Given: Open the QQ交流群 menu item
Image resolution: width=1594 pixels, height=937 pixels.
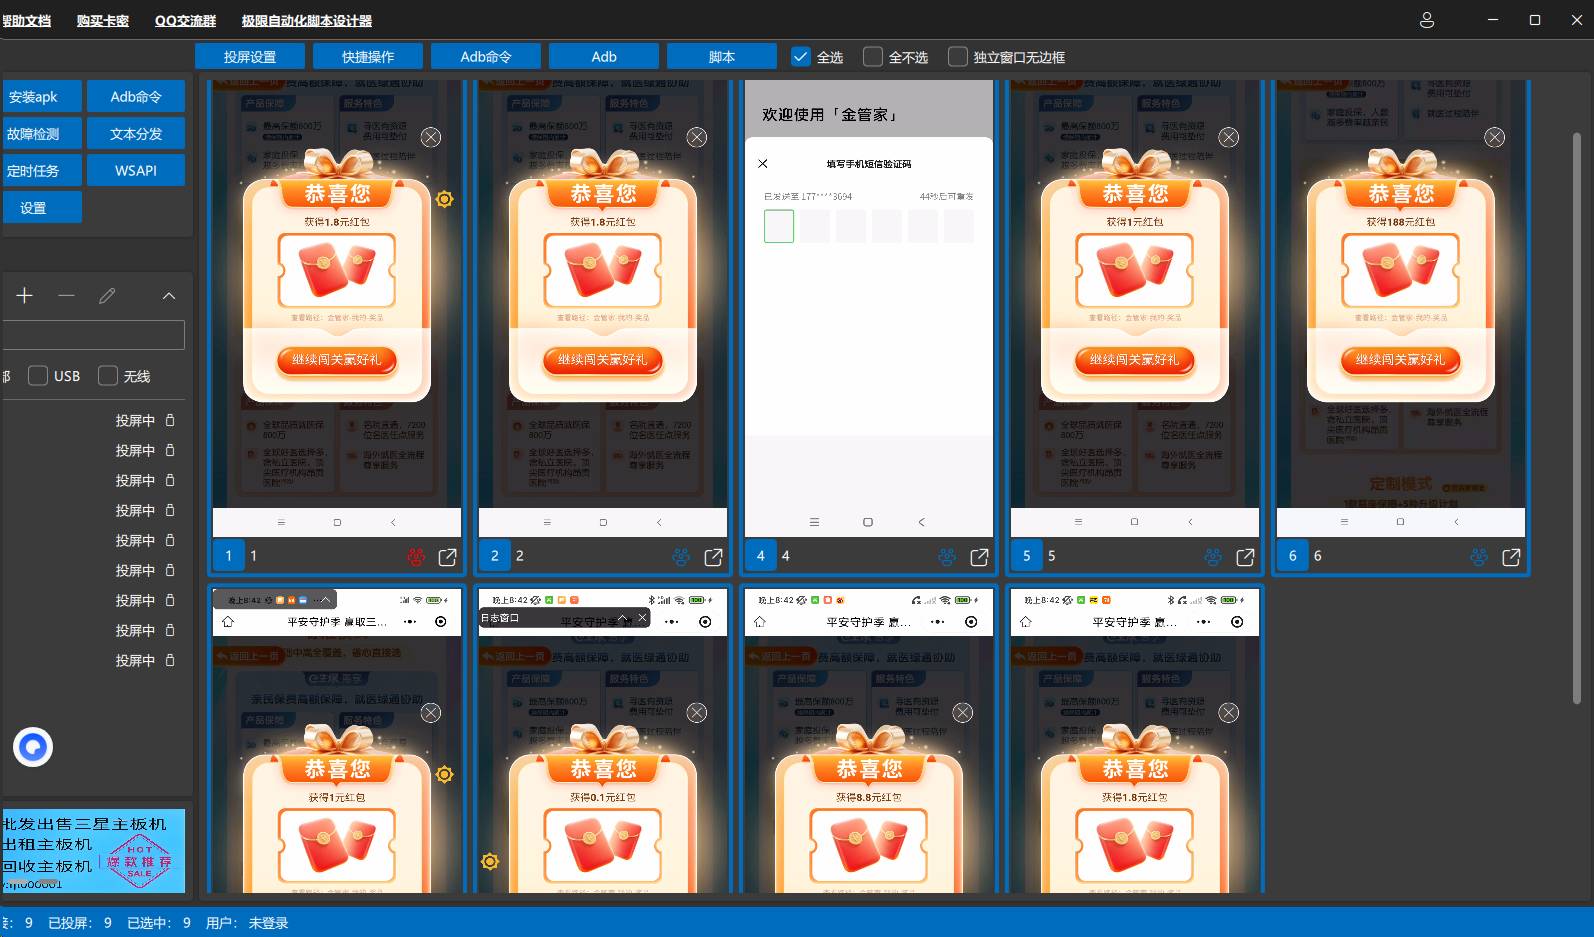Looking at the screenshot, I should pyautogui.click(x=185, y=20).
